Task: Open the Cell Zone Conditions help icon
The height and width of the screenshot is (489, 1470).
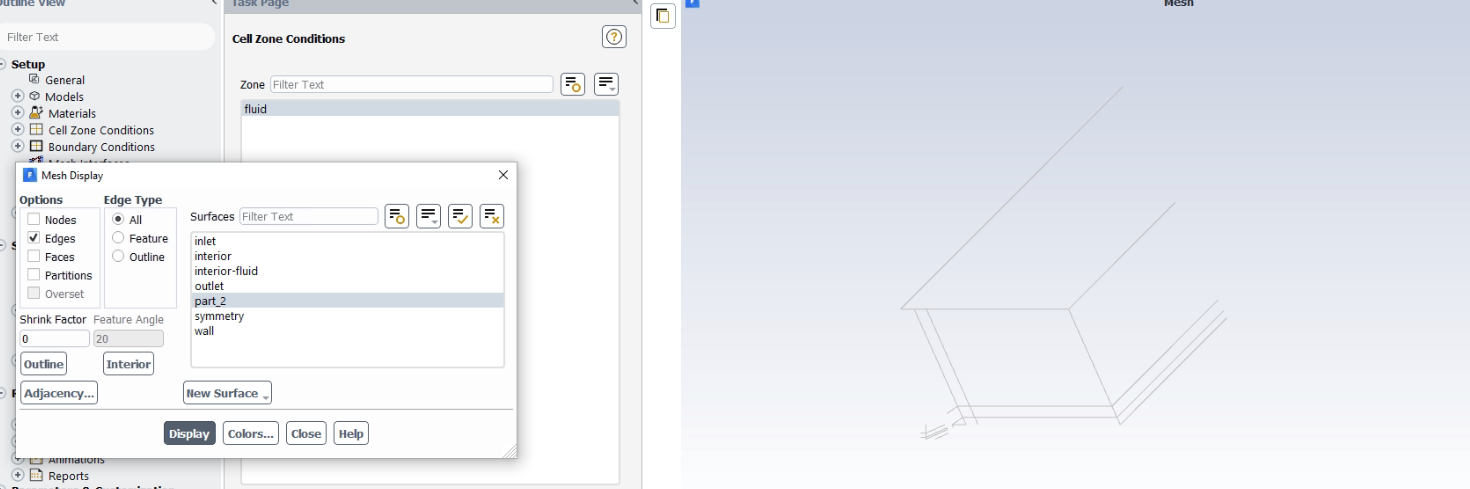Action: (615, 37)
